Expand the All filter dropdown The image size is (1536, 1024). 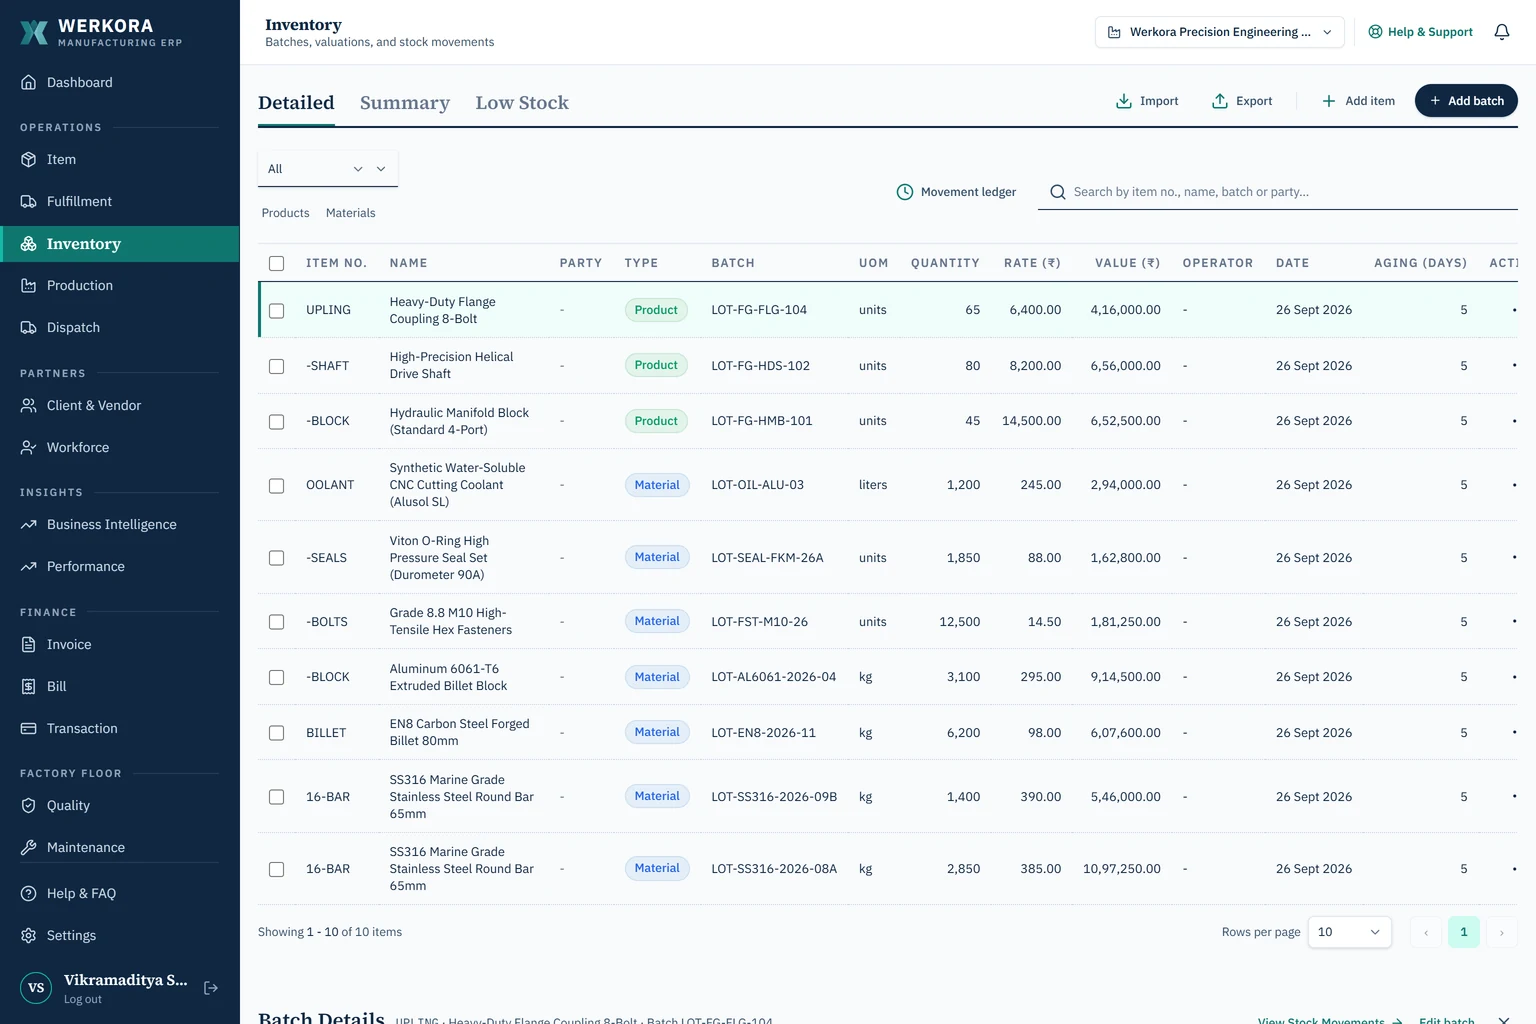pos(328,169)
